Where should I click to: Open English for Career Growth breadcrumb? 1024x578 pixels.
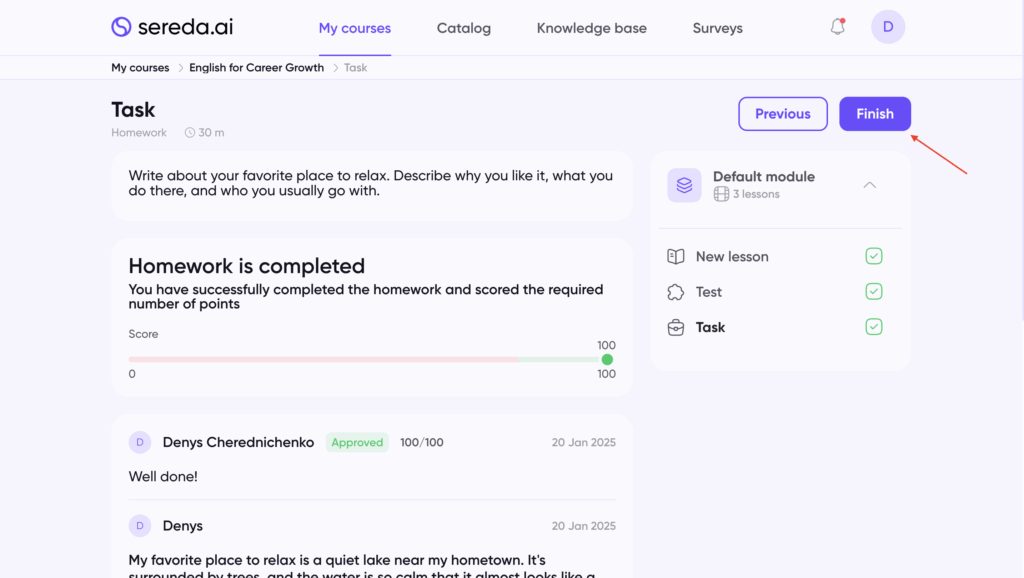pos(257,68)
